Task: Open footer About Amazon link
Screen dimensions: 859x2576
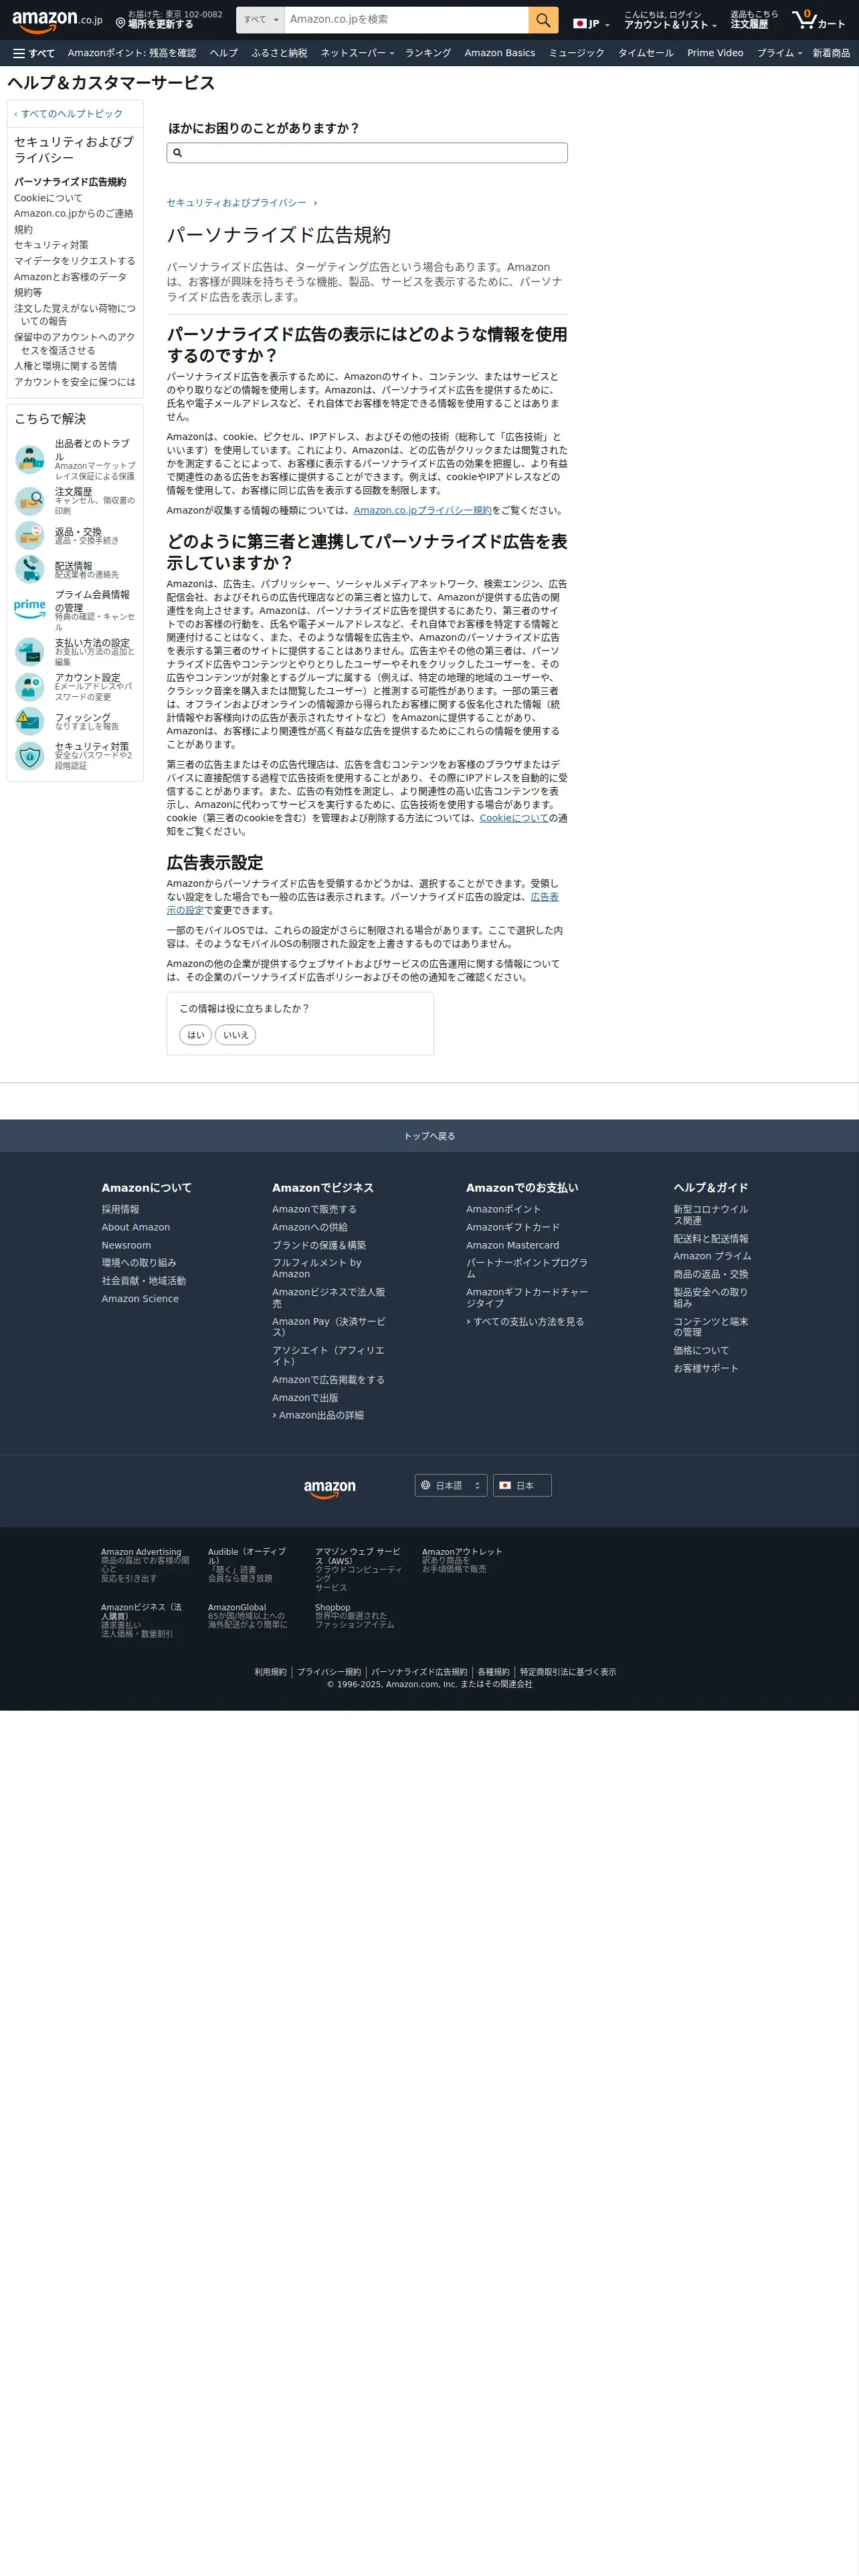Action: (136, 1227)
